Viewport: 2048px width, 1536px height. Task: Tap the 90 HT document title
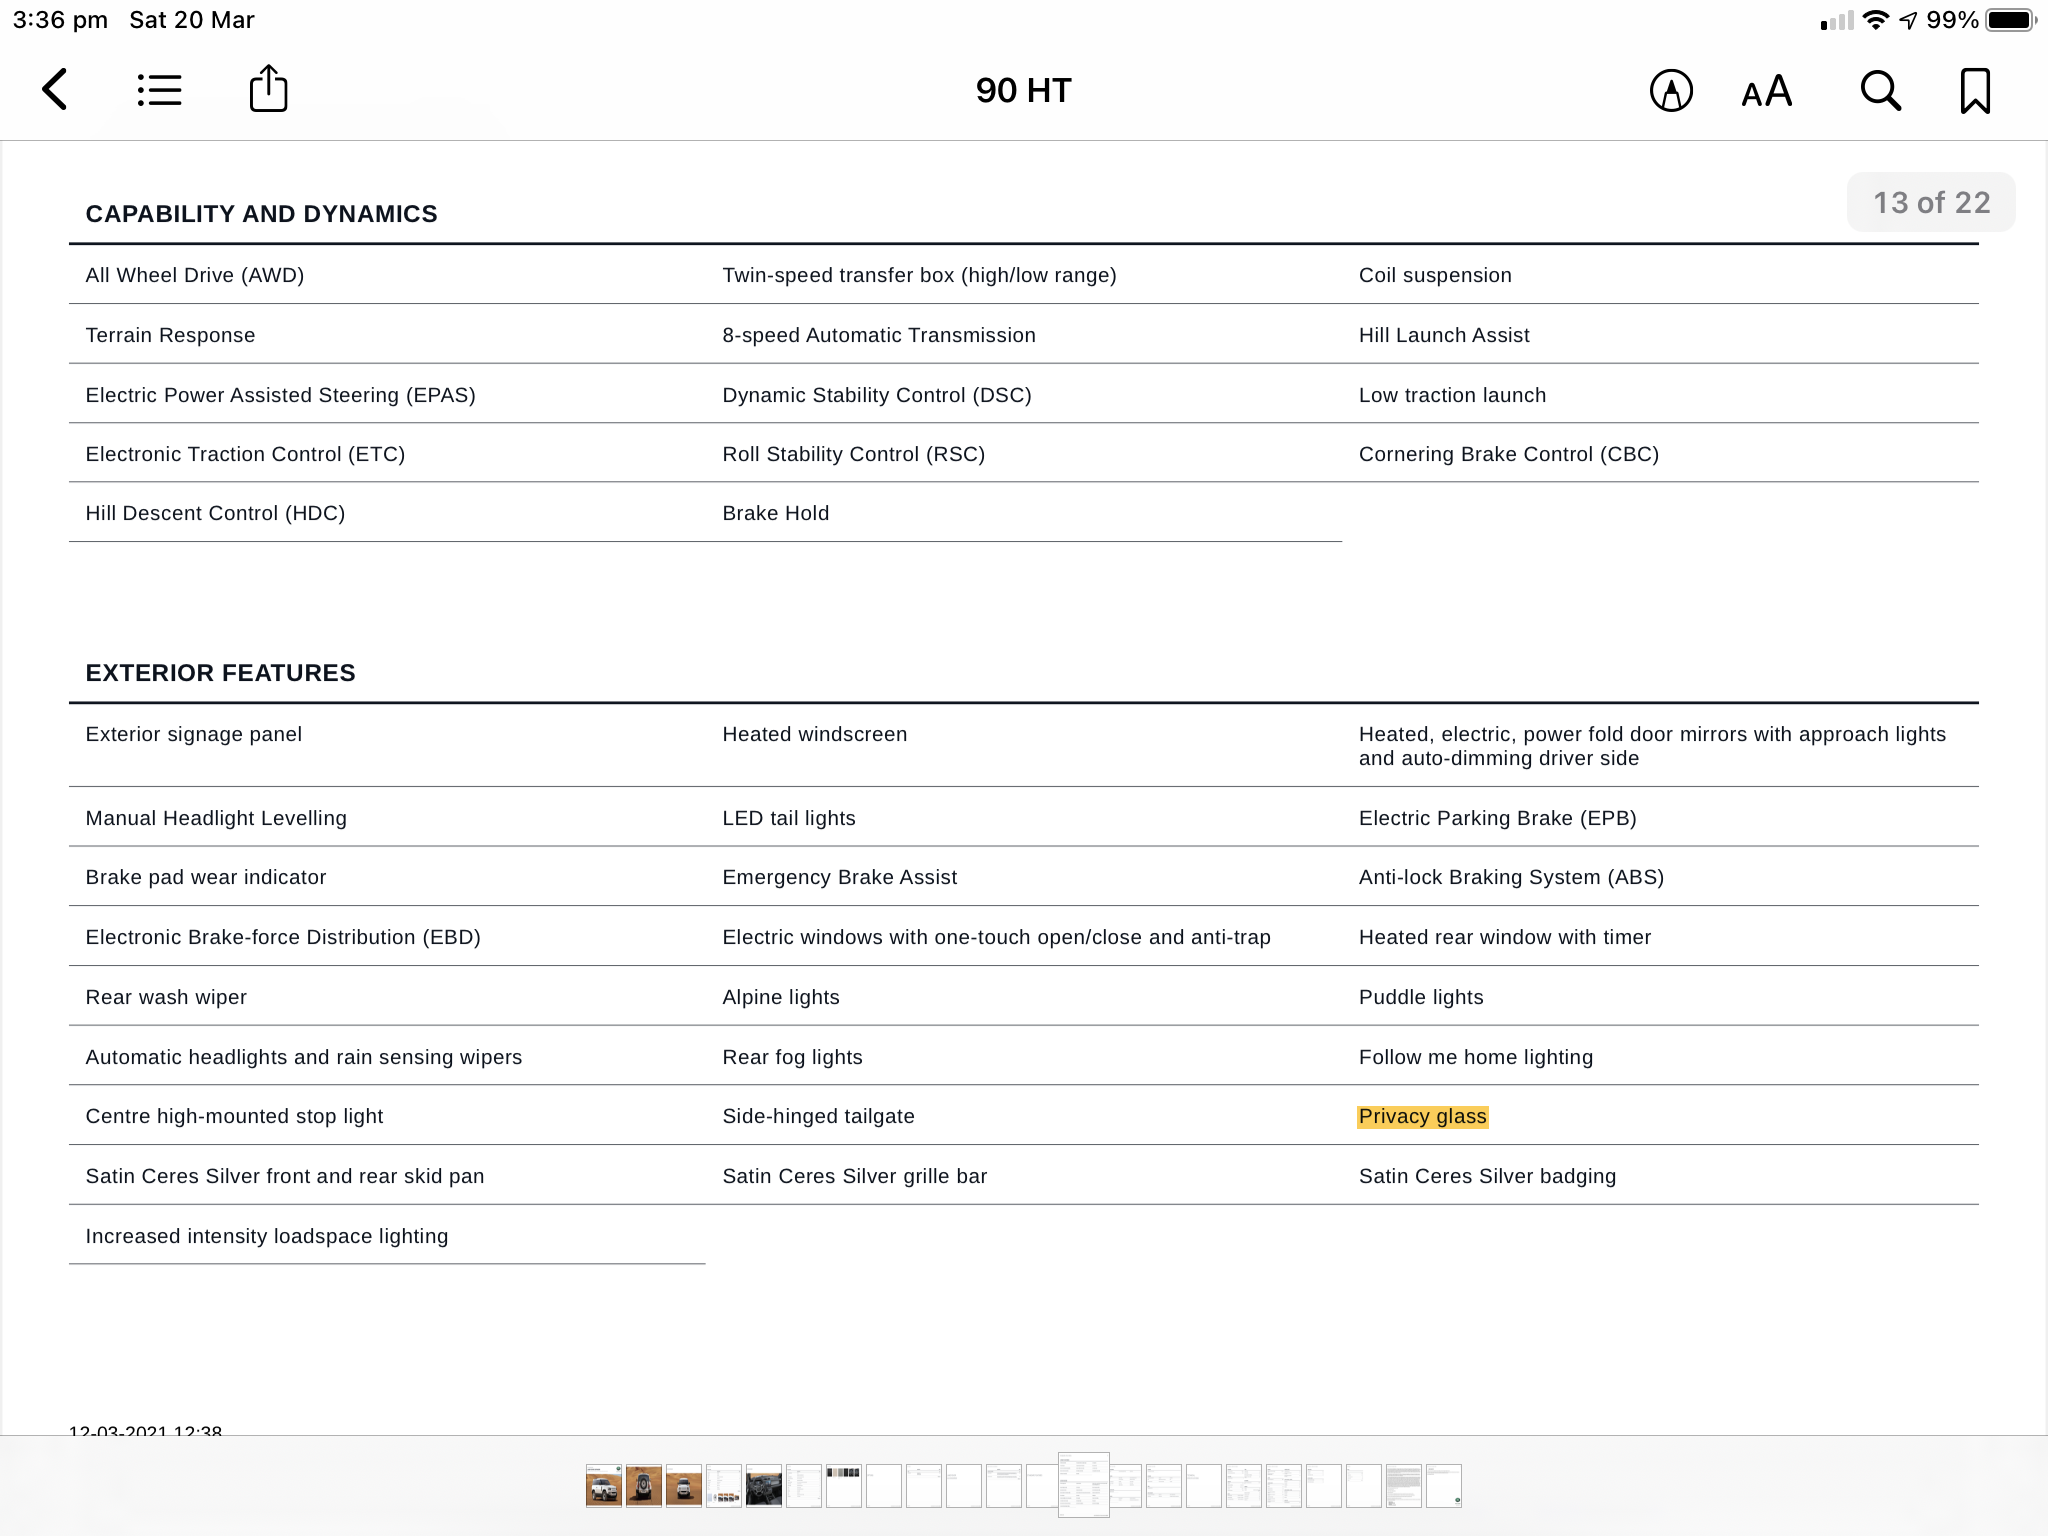tap(1023, 91)
